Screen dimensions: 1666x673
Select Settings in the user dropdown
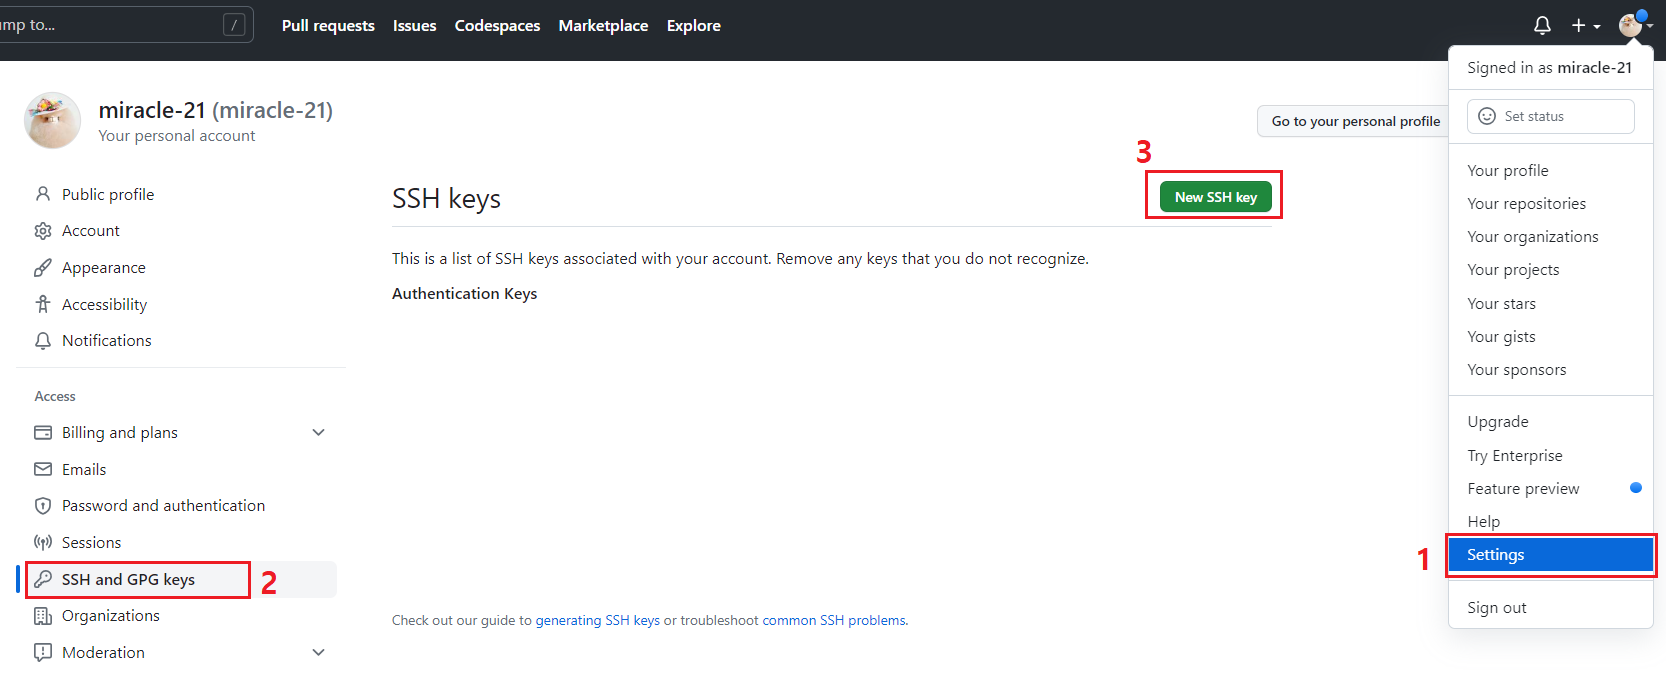coord(1550,555)
